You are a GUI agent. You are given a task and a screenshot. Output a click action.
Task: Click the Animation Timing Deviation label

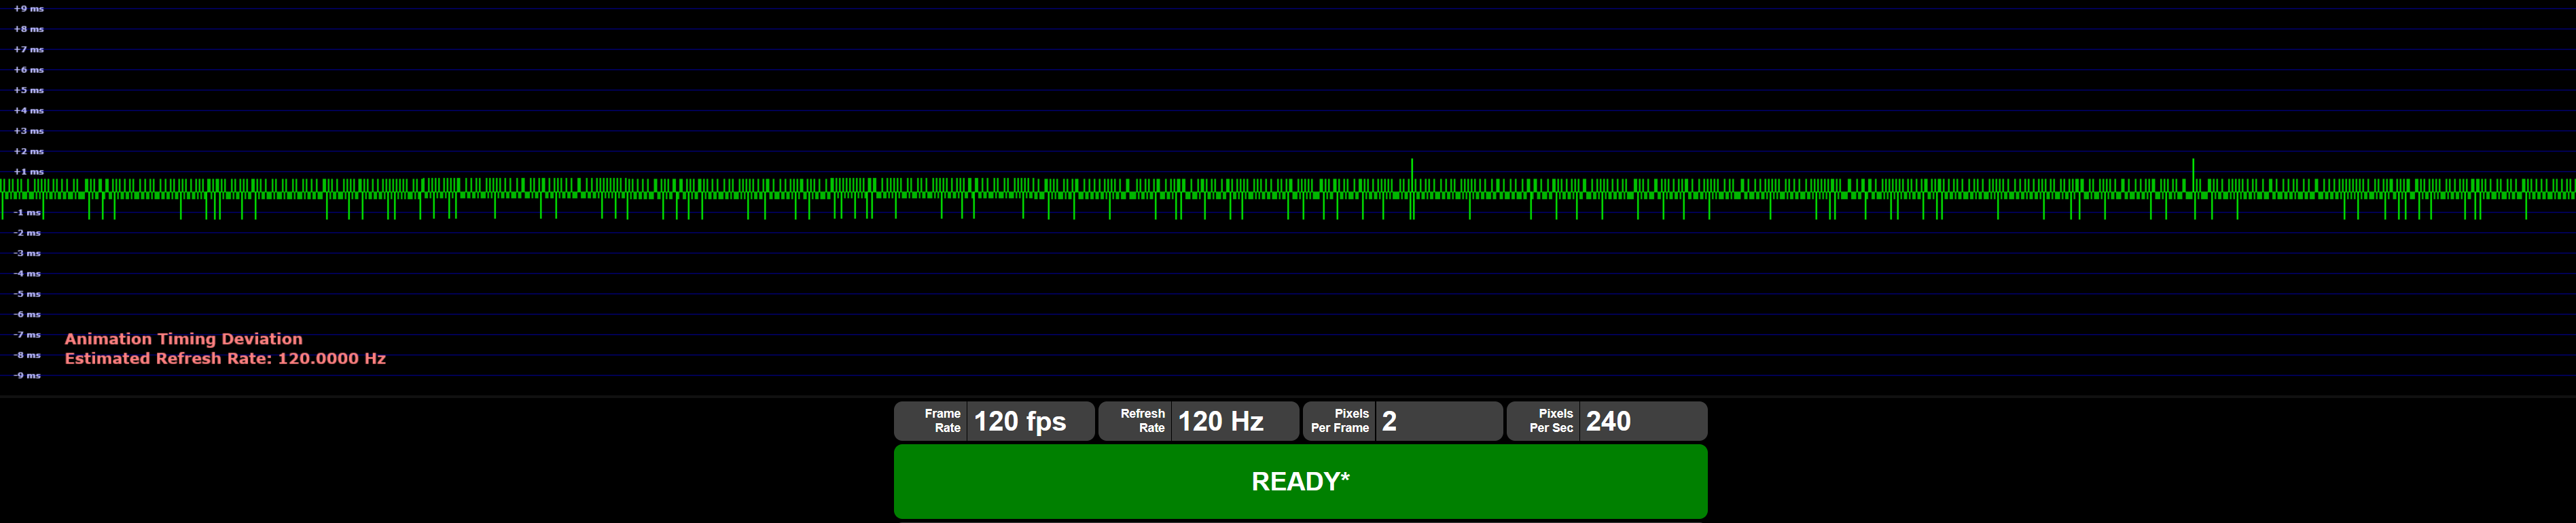click(x=183, y=339)
